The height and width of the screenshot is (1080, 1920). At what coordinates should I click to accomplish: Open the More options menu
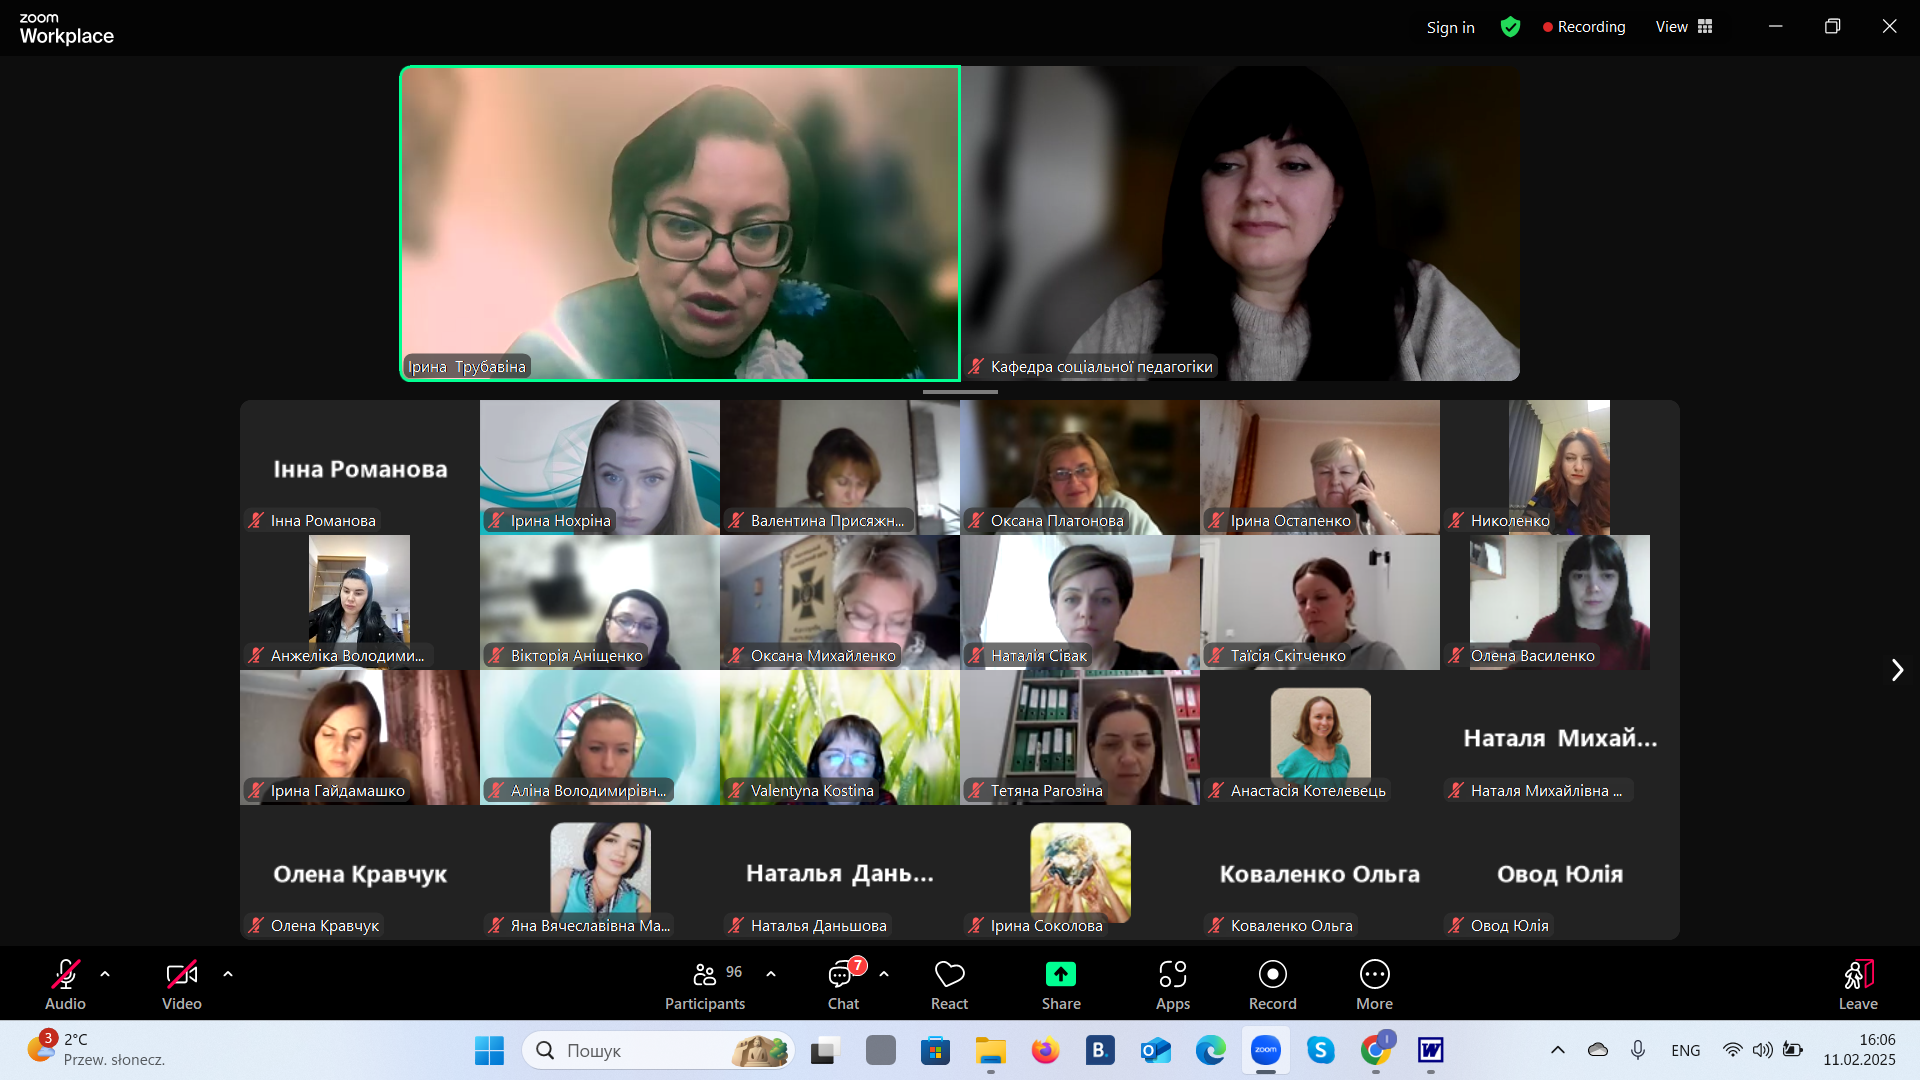click(1375, 984)
